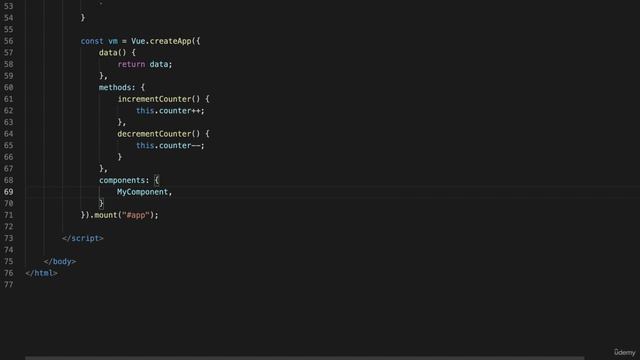Click the '},' text on line 59
This screenshot has width=640, height=360.
point(103,76)
